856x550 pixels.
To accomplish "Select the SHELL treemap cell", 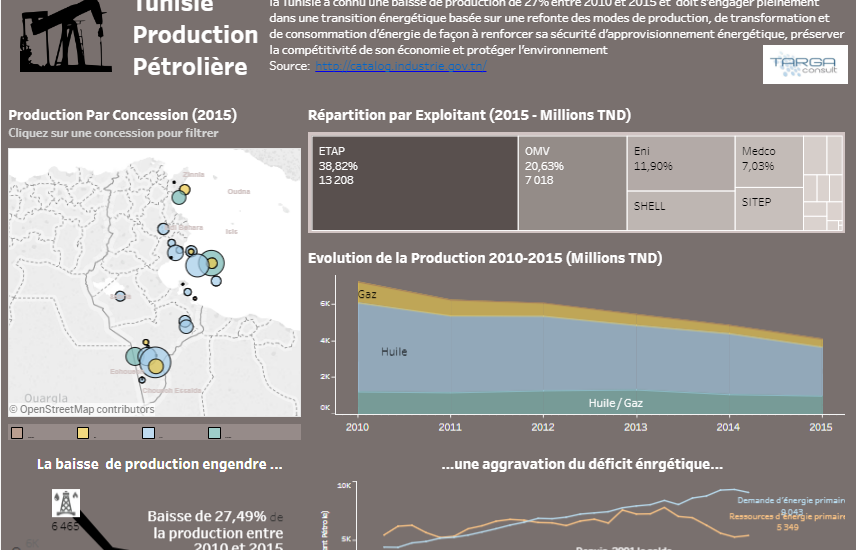I will point(681,211).
